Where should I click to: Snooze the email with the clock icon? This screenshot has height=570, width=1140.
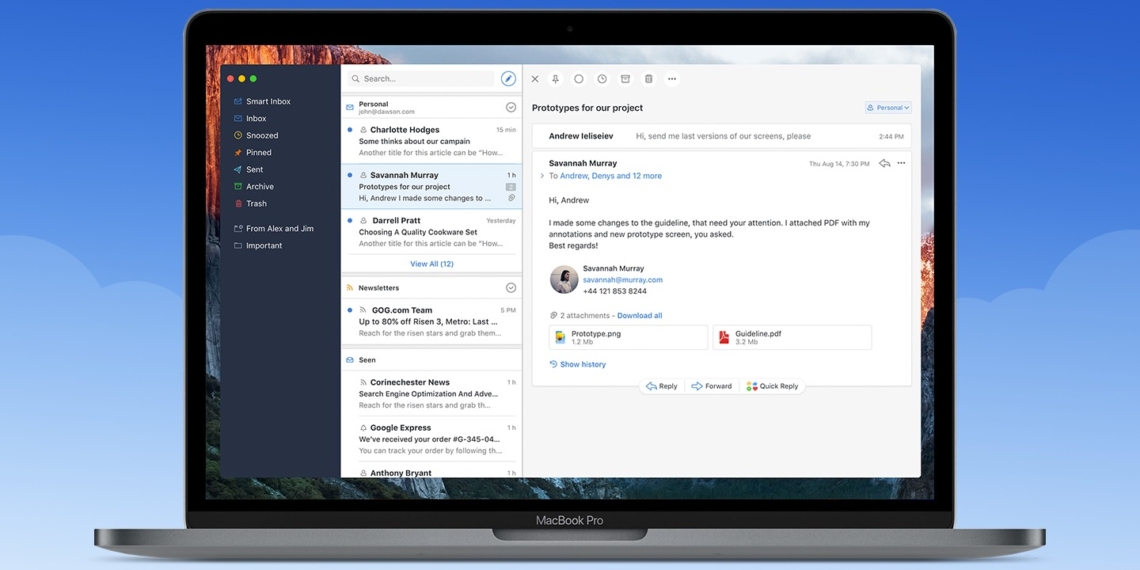[x=602, y=79]
